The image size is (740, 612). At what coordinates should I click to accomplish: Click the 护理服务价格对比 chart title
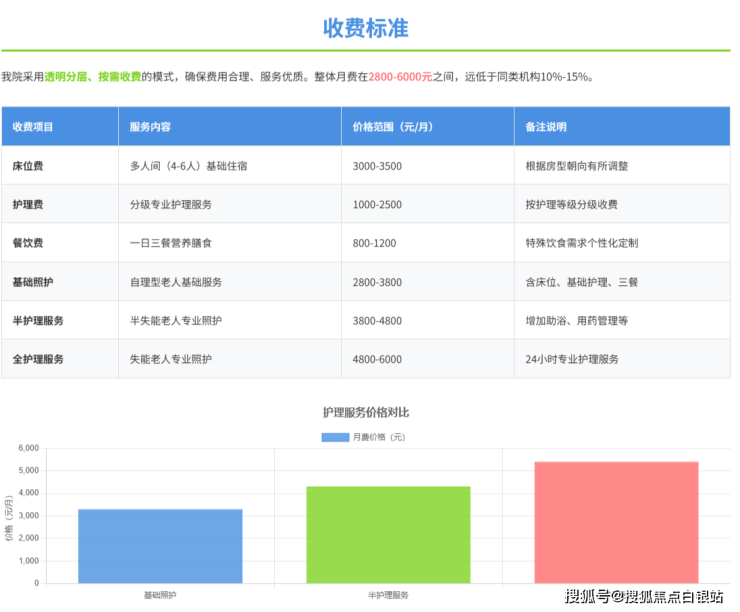tap(365, 412)
